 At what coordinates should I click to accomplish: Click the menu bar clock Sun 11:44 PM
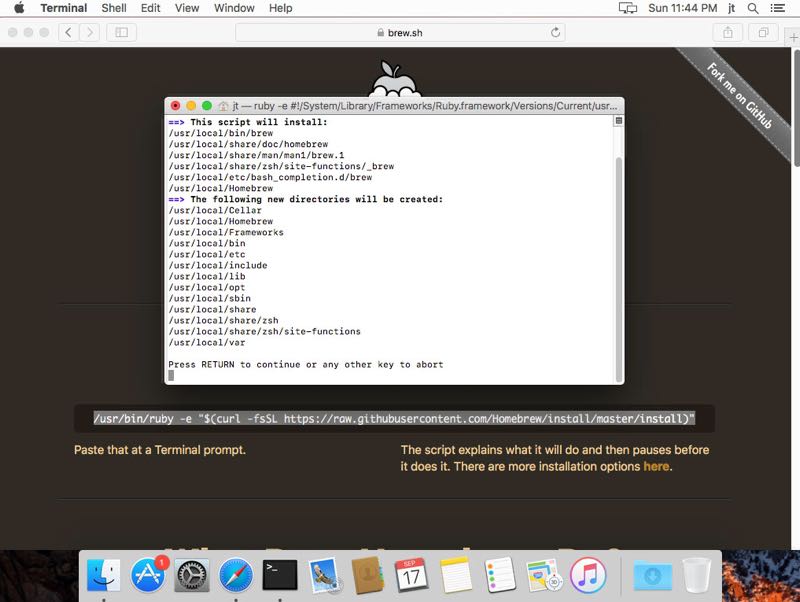pyautogui.click(x=682, y=8)
